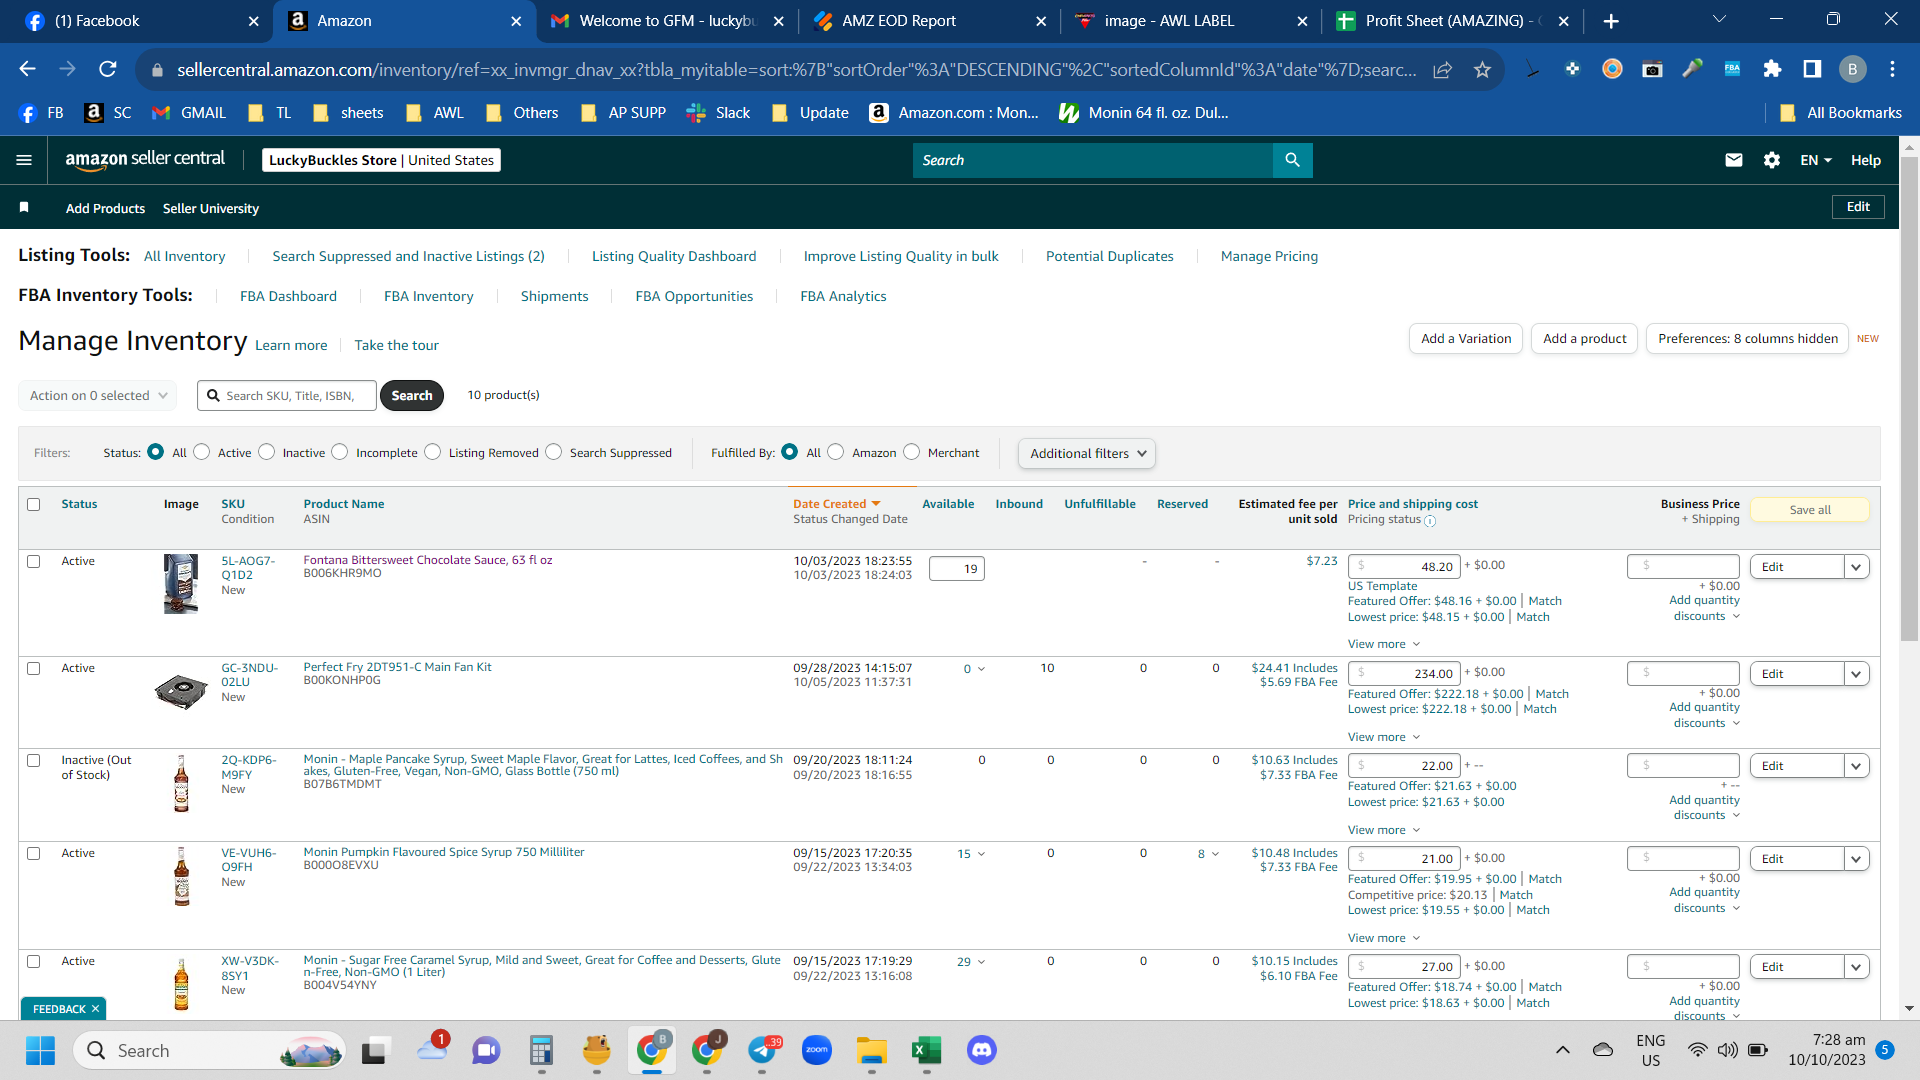This screenshot has height=1080, width=1920.
Task: Click the search magnifier button in header
Action: (x=1292, y=160)
